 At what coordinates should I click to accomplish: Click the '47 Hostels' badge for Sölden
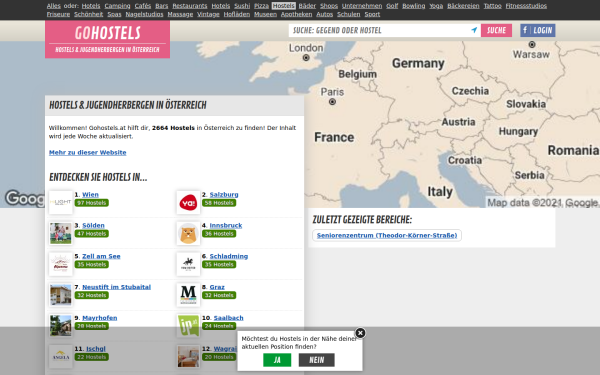91,233
